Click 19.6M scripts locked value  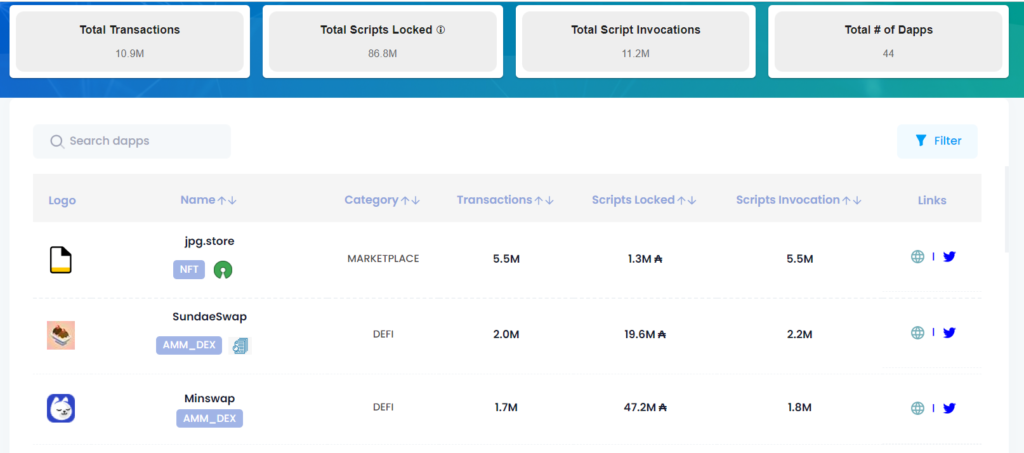[x=645, y=334]
